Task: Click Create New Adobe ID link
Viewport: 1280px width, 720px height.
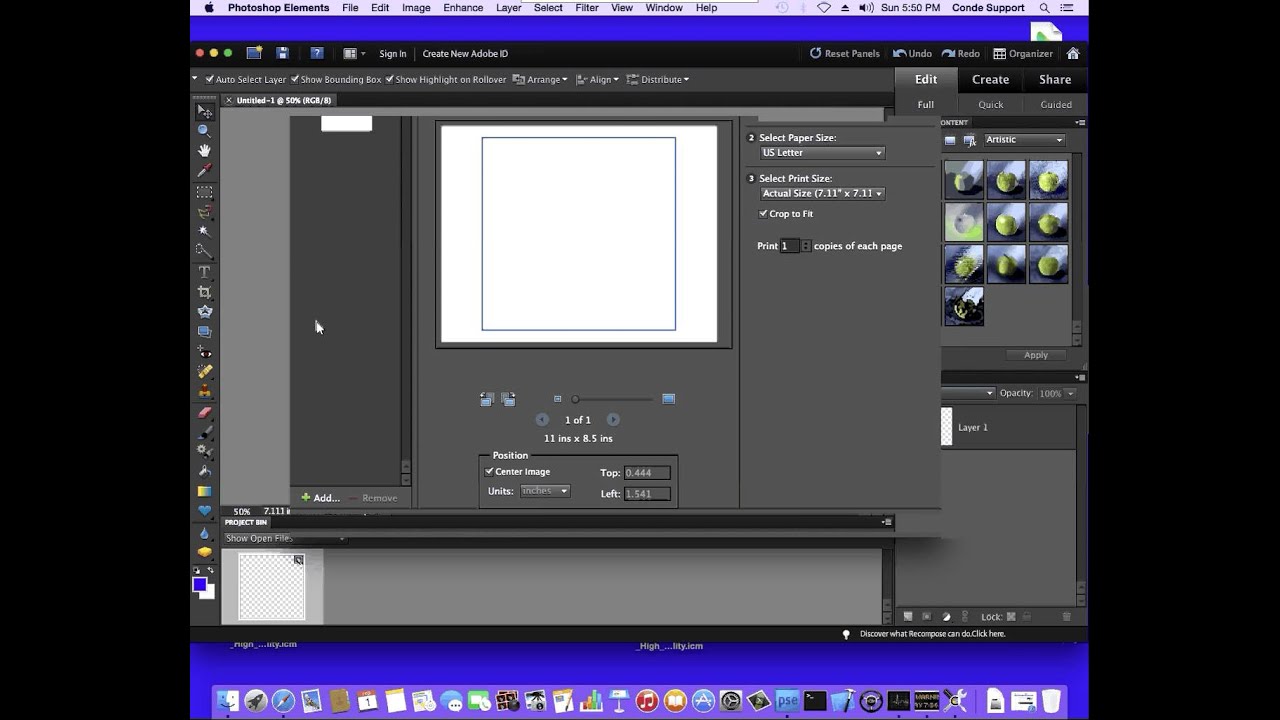Action: pos(465,54)
